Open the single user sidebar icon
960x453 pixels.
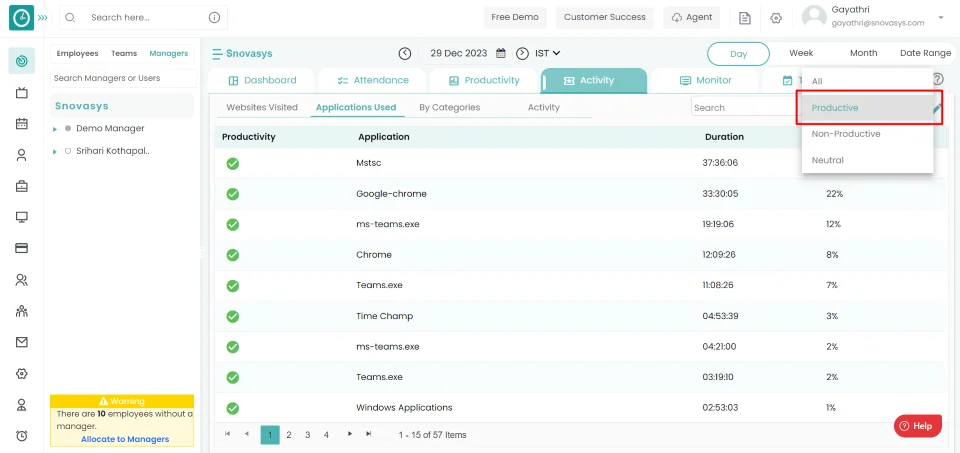tap(21, 155)
